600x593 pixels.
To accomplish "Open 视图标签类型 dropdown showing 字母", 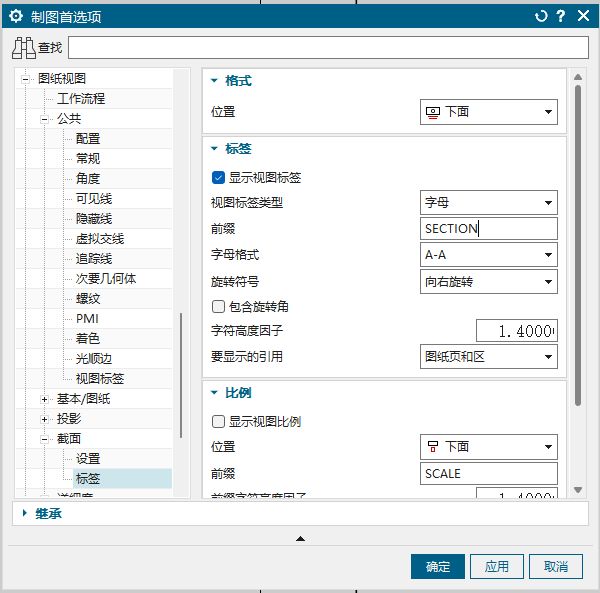I will 489,202.
